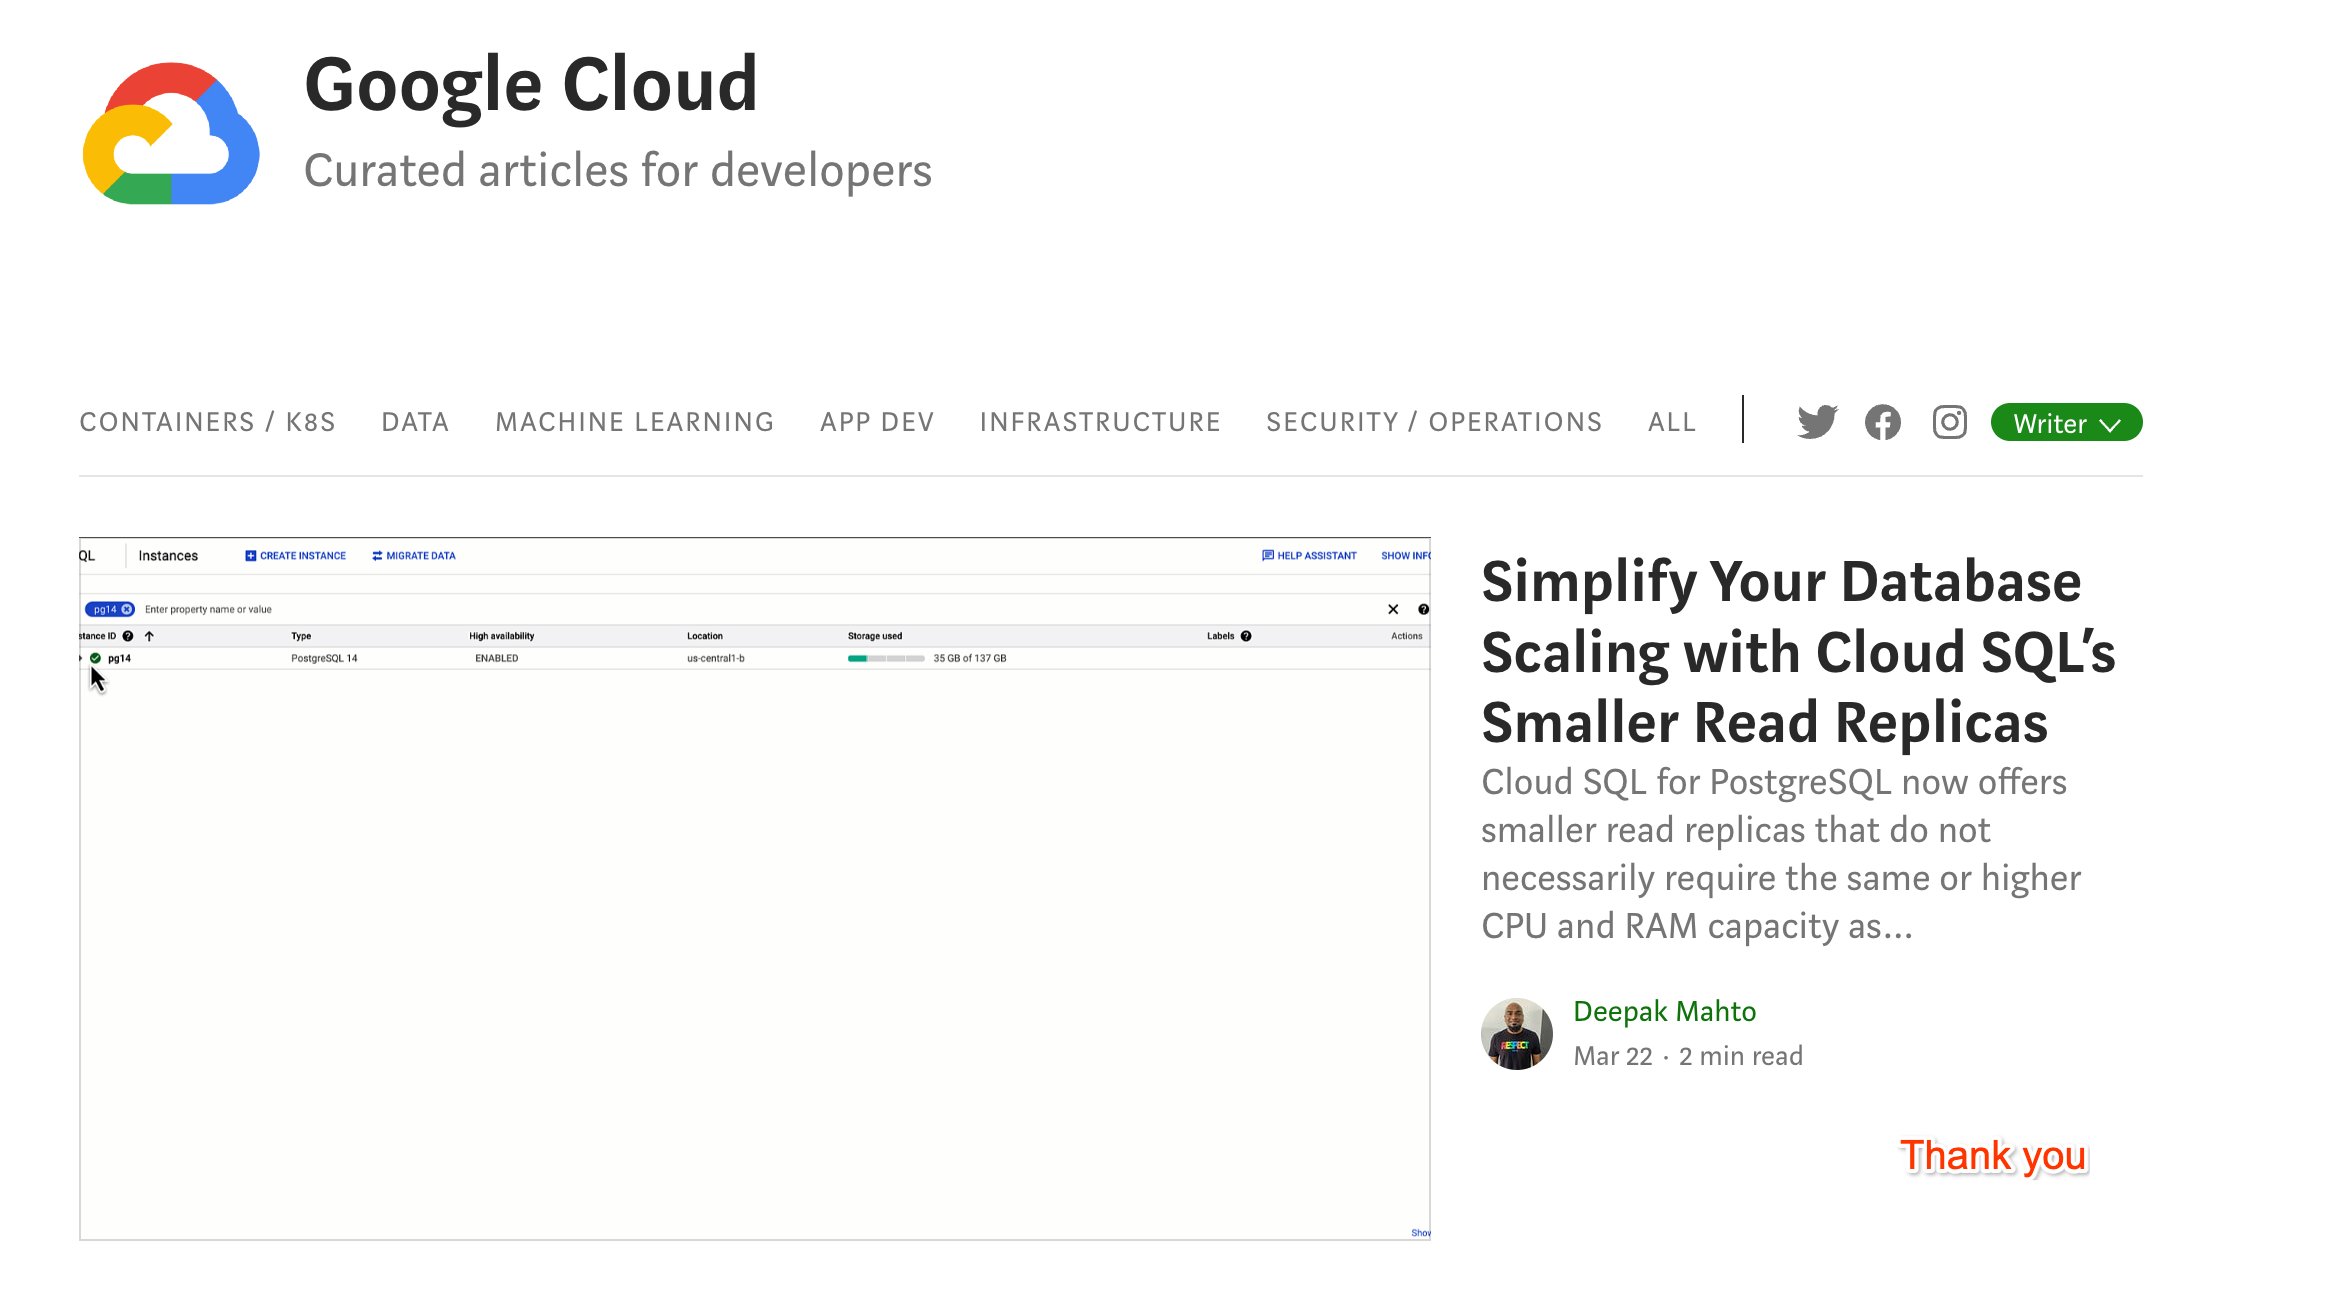Open the Data section
The height and width of the screenshot is (1294, 2332).
(415, 422)
